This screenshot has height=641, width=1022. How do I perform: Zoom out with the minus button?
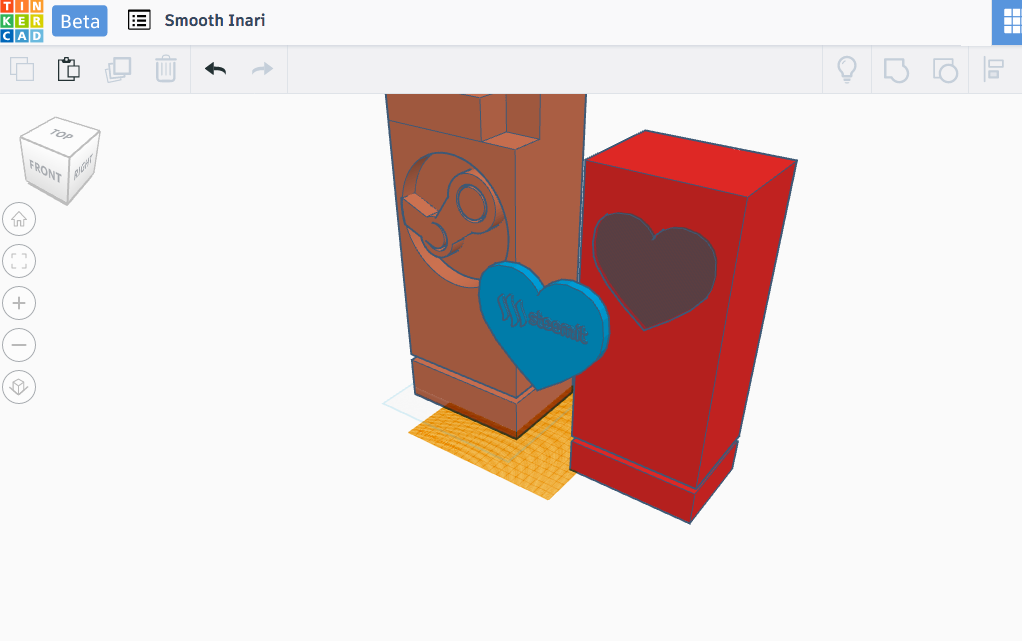pyautogui.click(x=19, y=345)
